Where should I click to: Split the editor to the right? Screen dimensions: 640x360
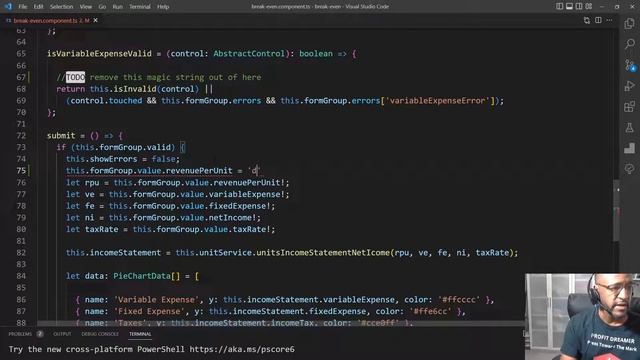(x=598, y=20)
